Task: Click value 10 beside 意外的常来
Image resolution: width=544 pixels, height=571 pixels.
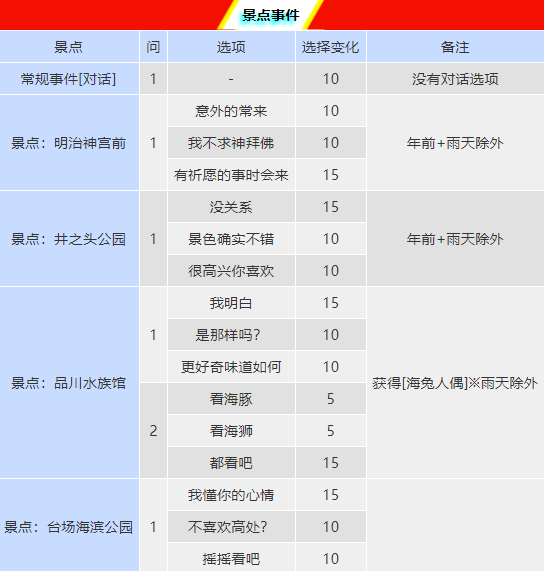Action: coord(331,111)
